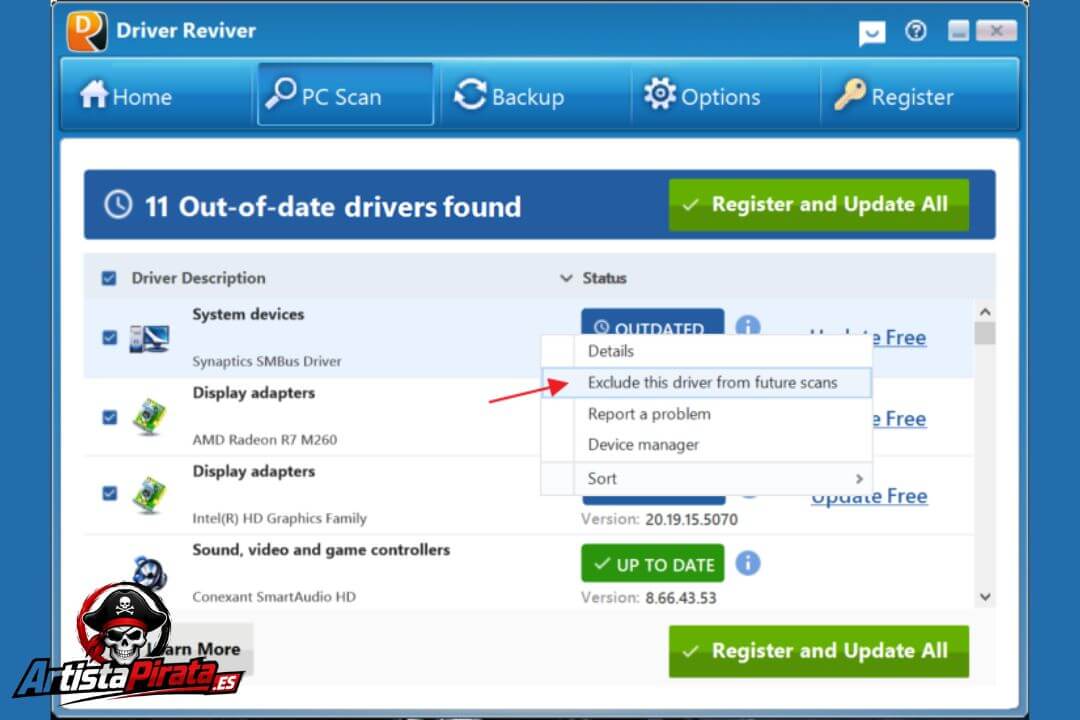Screen dimensions: 1080x720
Task: Select the Sound, video and game controllers row
Action: [529, 573]
